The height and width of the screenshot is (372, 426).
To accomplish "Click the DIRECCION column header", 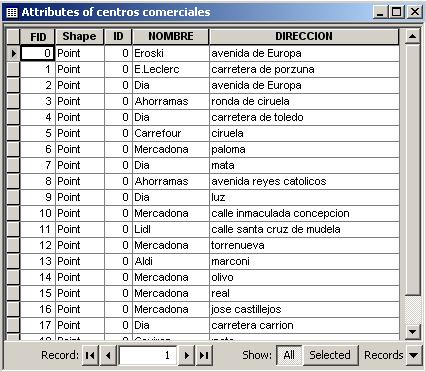I will 304,36.
